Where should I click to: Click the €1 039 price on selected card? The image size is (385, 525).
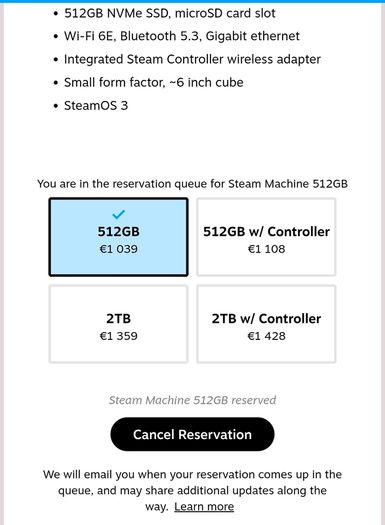119,249
